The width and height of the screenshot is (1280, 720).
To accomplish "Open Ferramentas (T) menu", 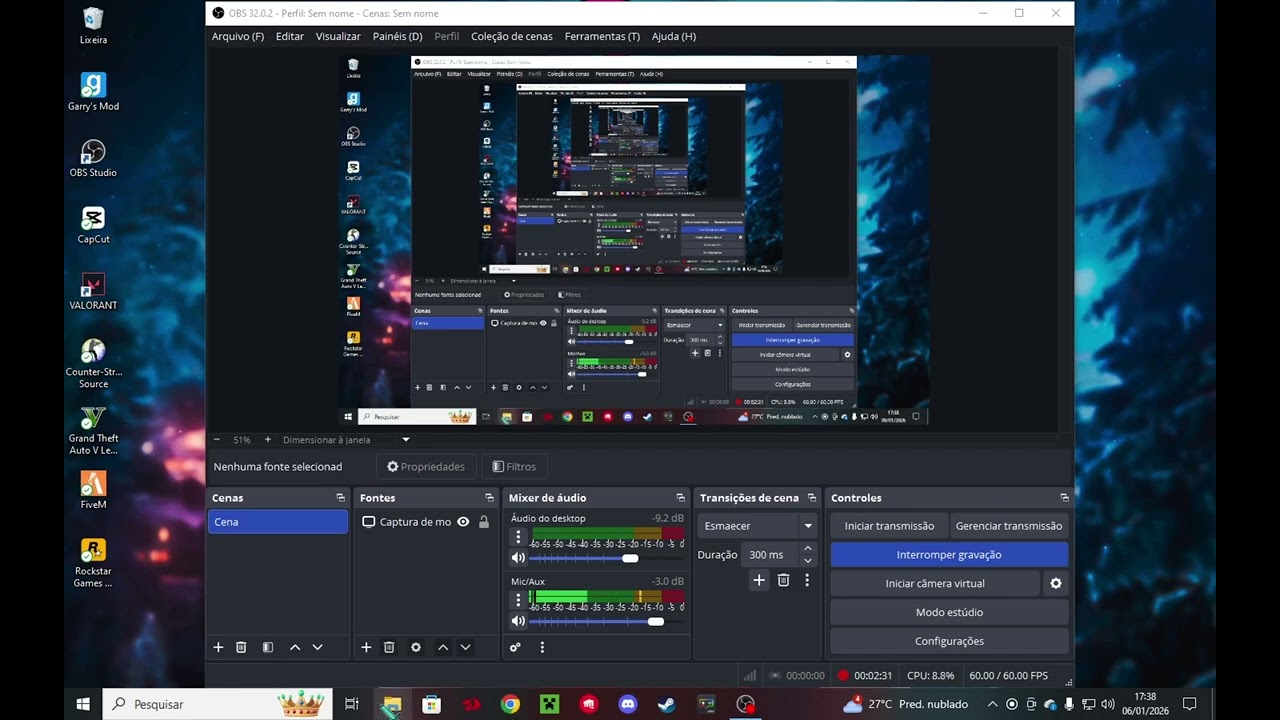I will pyautogui.click(x=602, y=36).
